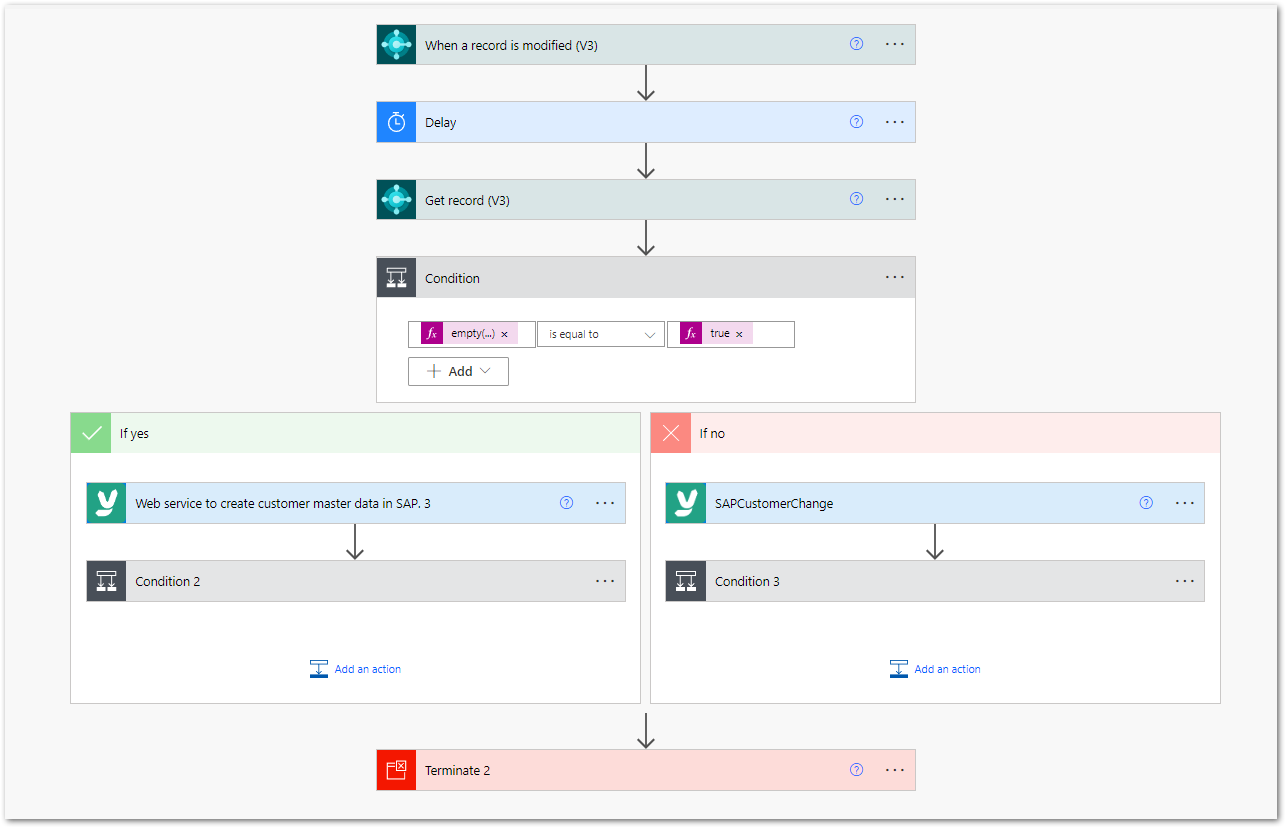Open help for 'Web service to create customer master data in SAP. 3'
The height and width of the screenshot is (828, 1286).
point(566,503)
